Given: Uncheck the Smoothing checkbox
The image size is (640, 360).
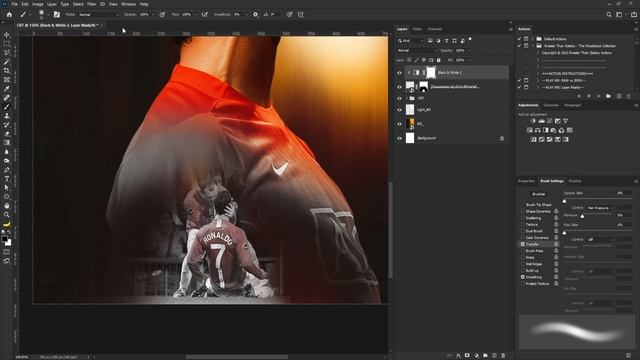Looking at the screenshot, I should point(523,277).
